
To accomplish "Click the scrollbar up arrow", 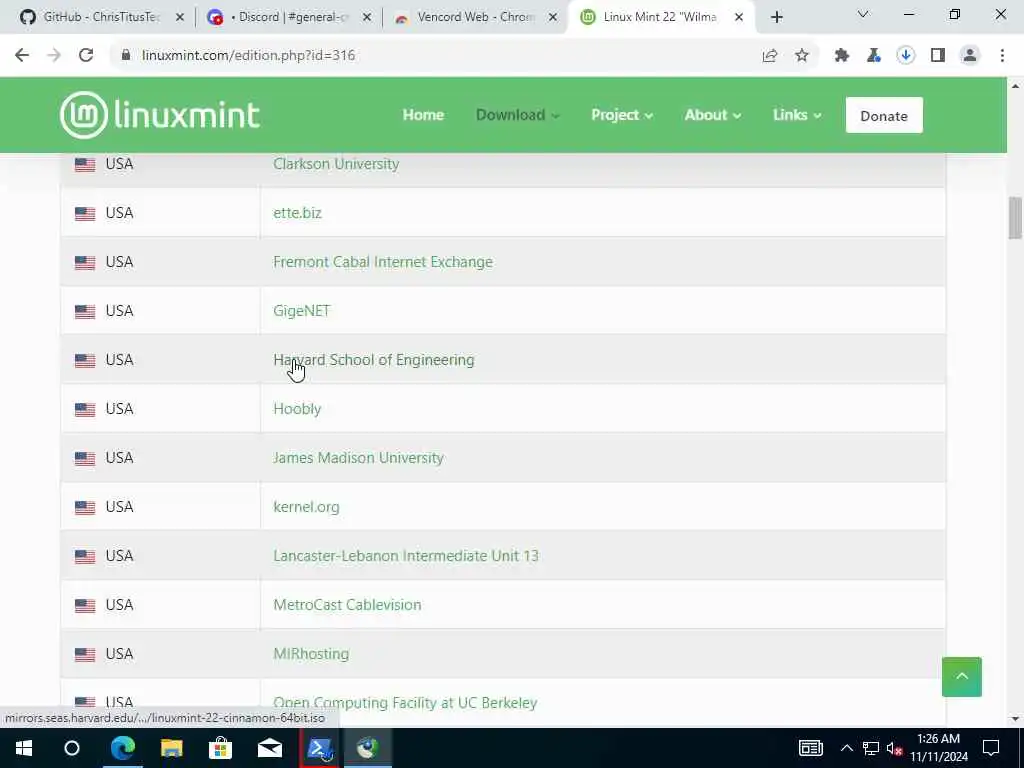I will [1015, 86].
